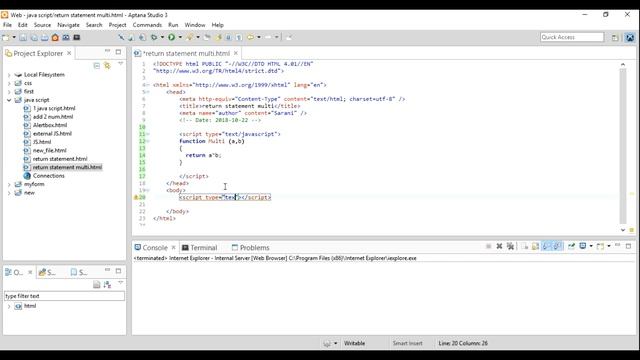Open the Navigate menu
Screen dimensions: 640x360
click(68, 25)
